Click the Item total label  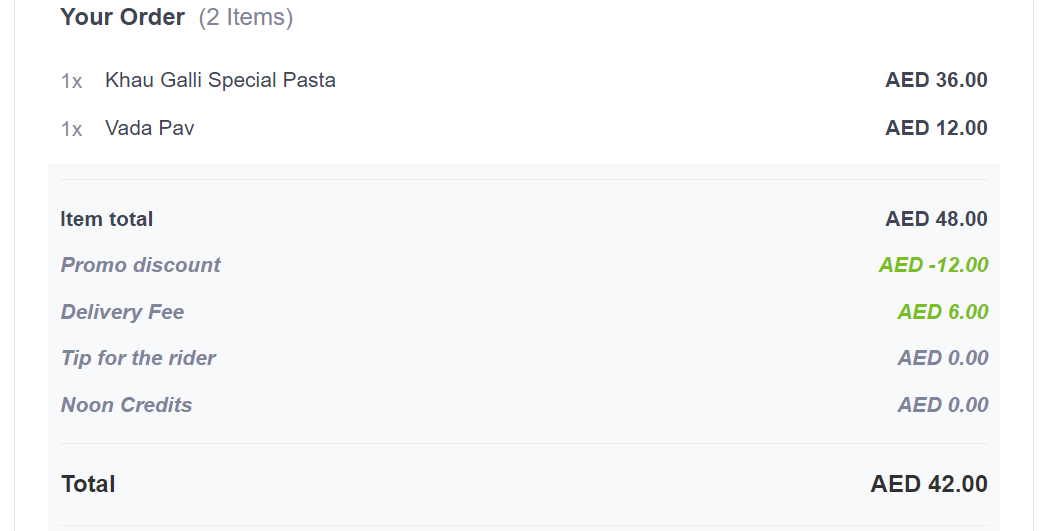107,219
